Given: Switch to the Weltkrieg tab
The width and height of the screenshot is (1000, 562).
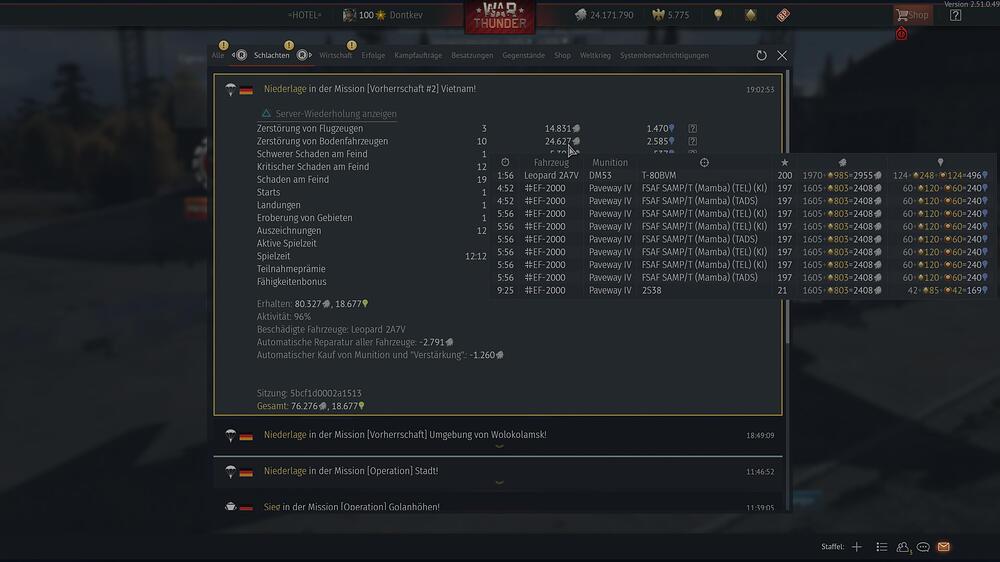Looking at the screenshot, I should pyautogui.click(x=595, y=55).
